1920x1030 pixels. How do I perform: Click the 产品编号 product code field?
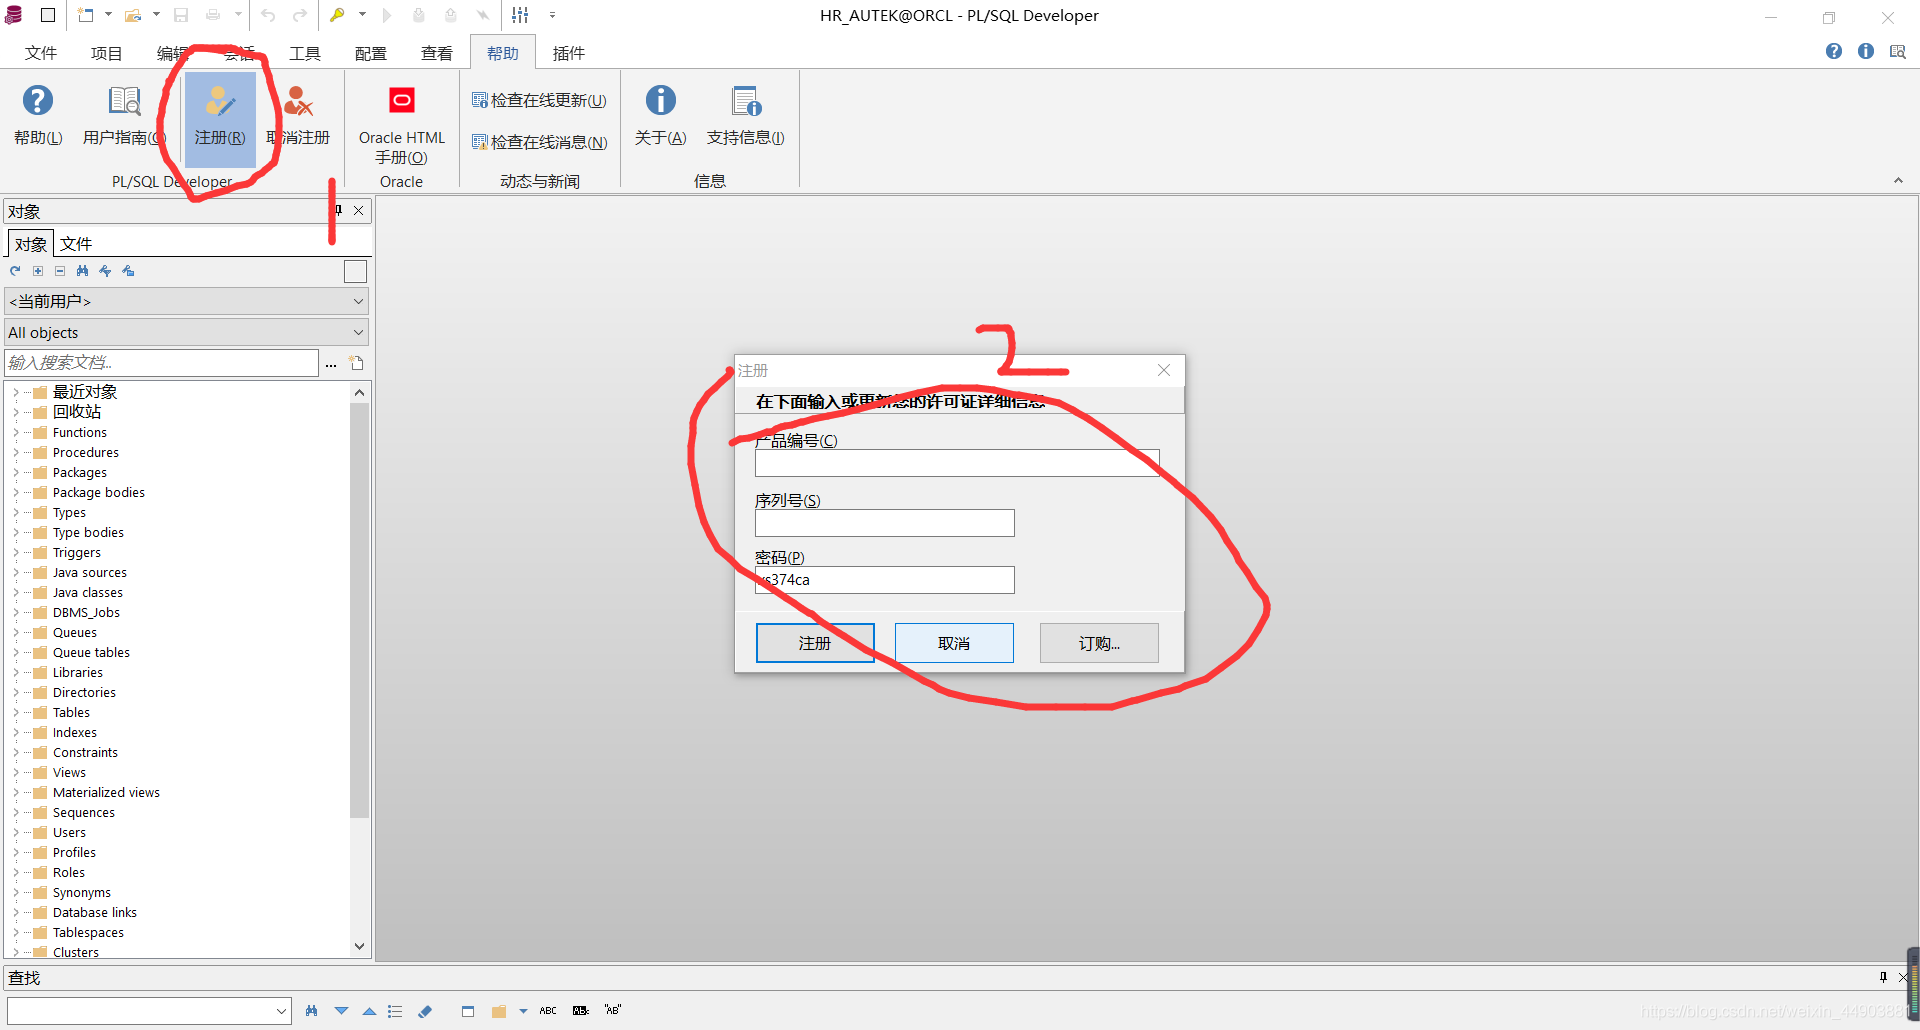[x=957, y=463]
